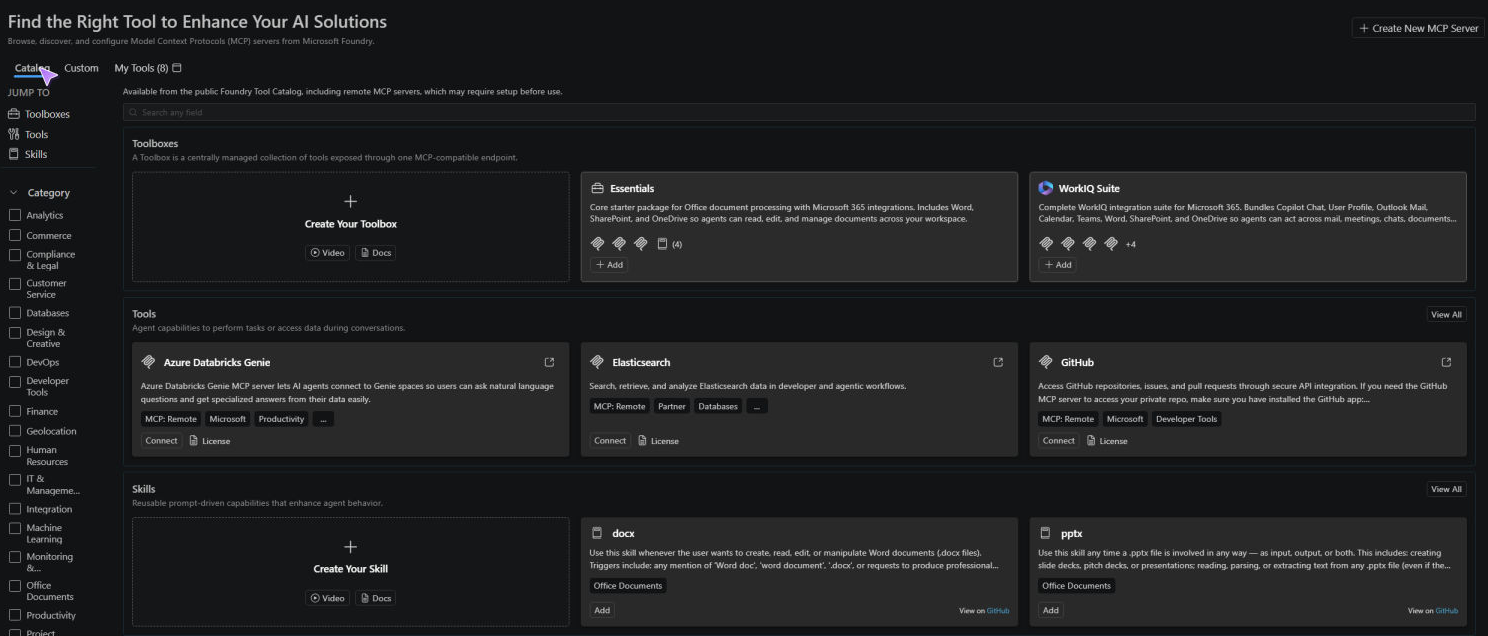Screen dimensions: 1488x636
Task: Add the Essentials toolbox
Action: [x=609, y=265]
